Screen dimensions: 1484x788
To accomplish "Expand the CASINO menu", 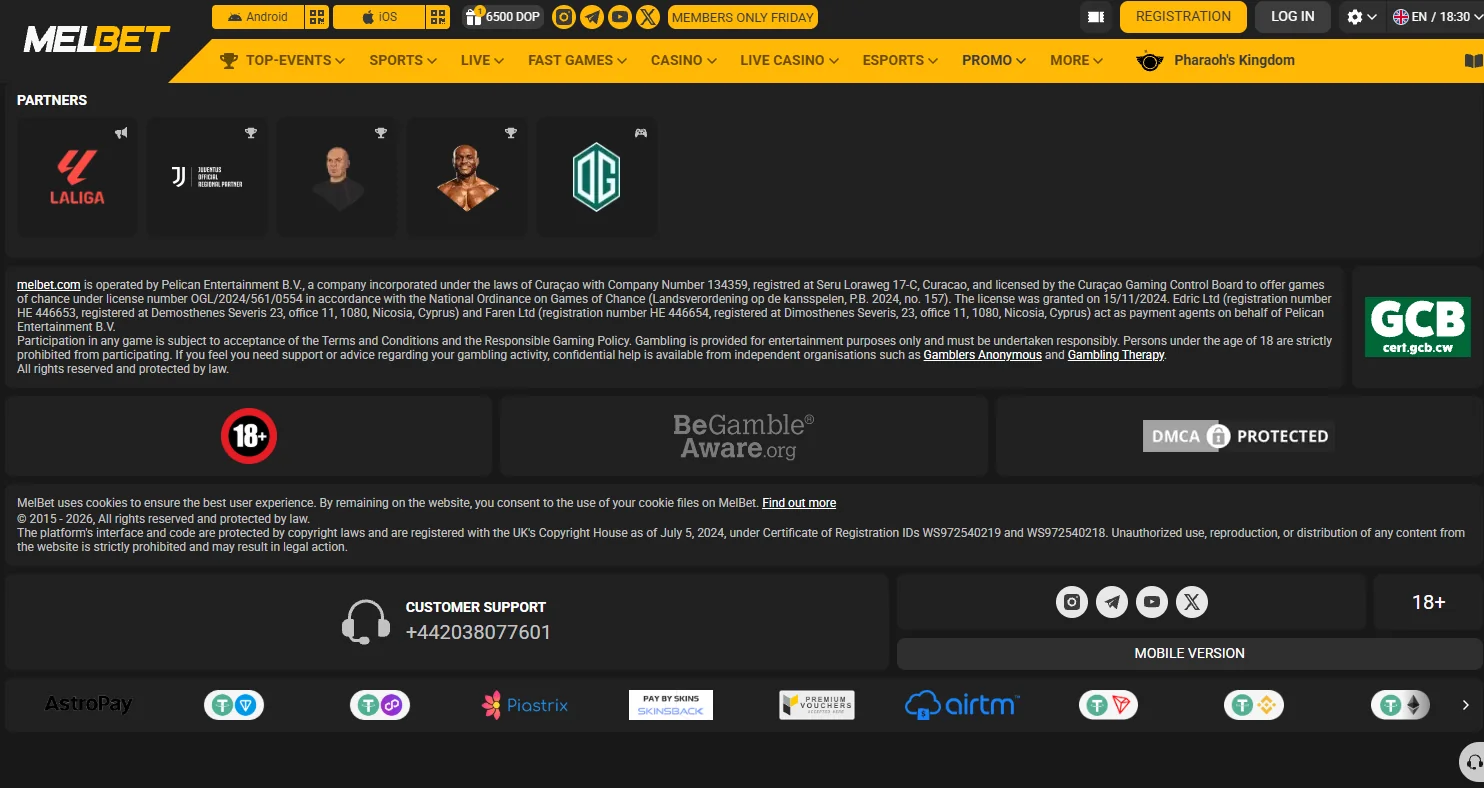I will tap(684, 60).
